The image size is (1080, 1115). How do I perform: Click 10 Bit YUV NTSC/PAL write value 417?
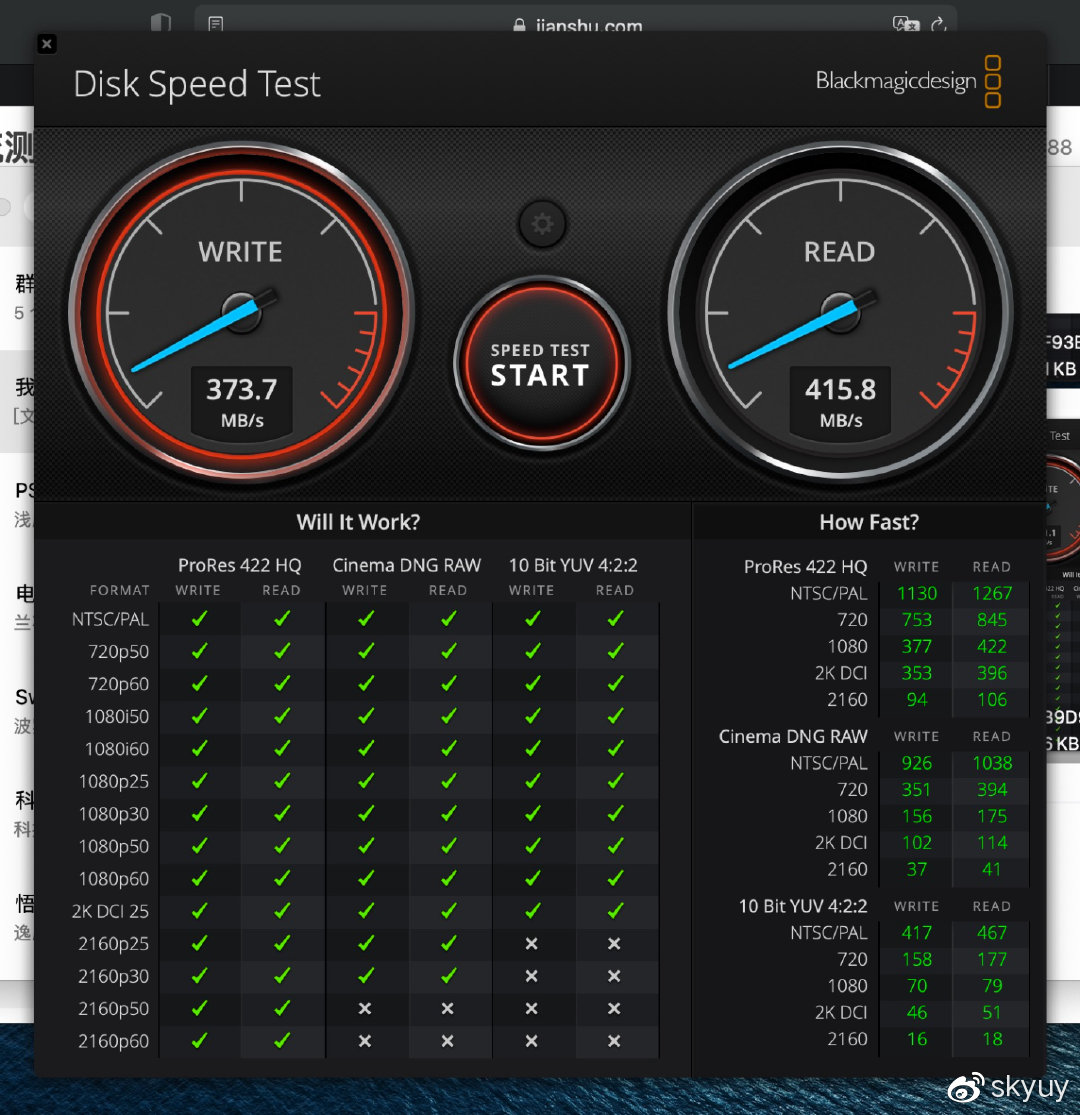[x=917, y=933]
